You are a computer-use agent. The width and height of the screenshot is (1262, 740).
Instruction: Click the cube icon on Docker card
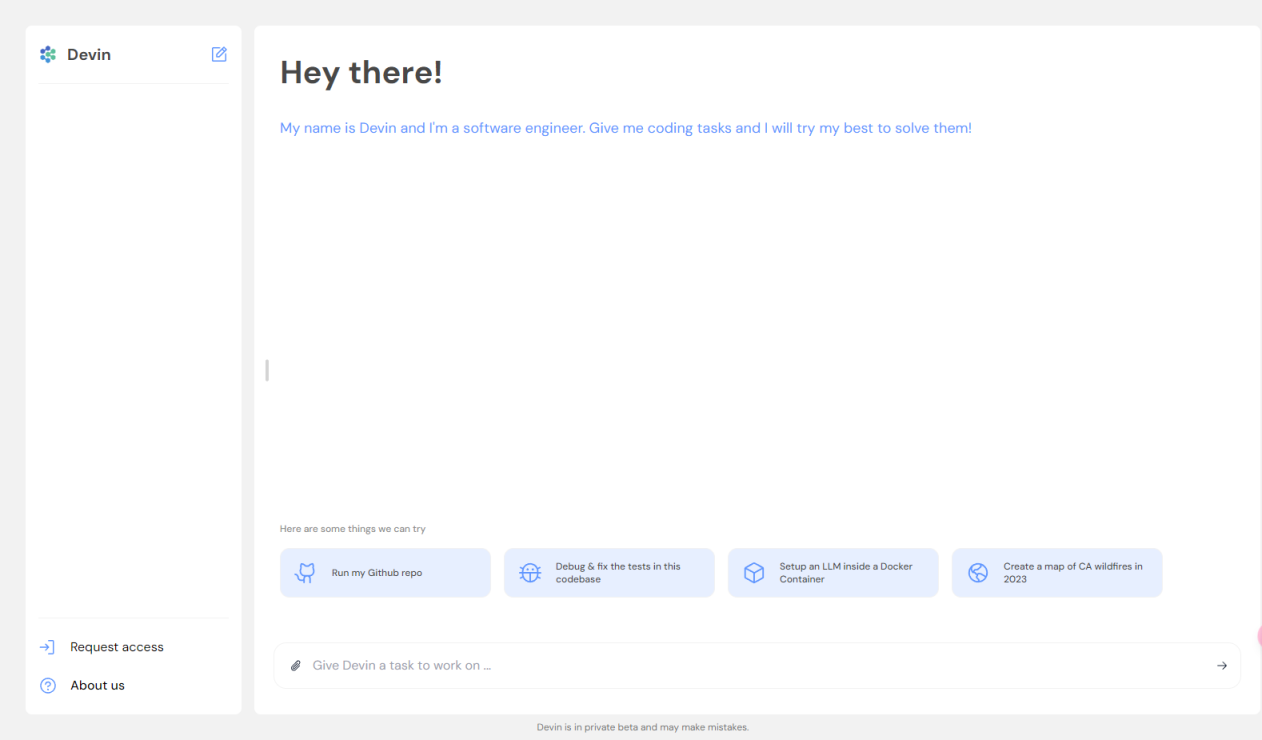pos(754,573)
